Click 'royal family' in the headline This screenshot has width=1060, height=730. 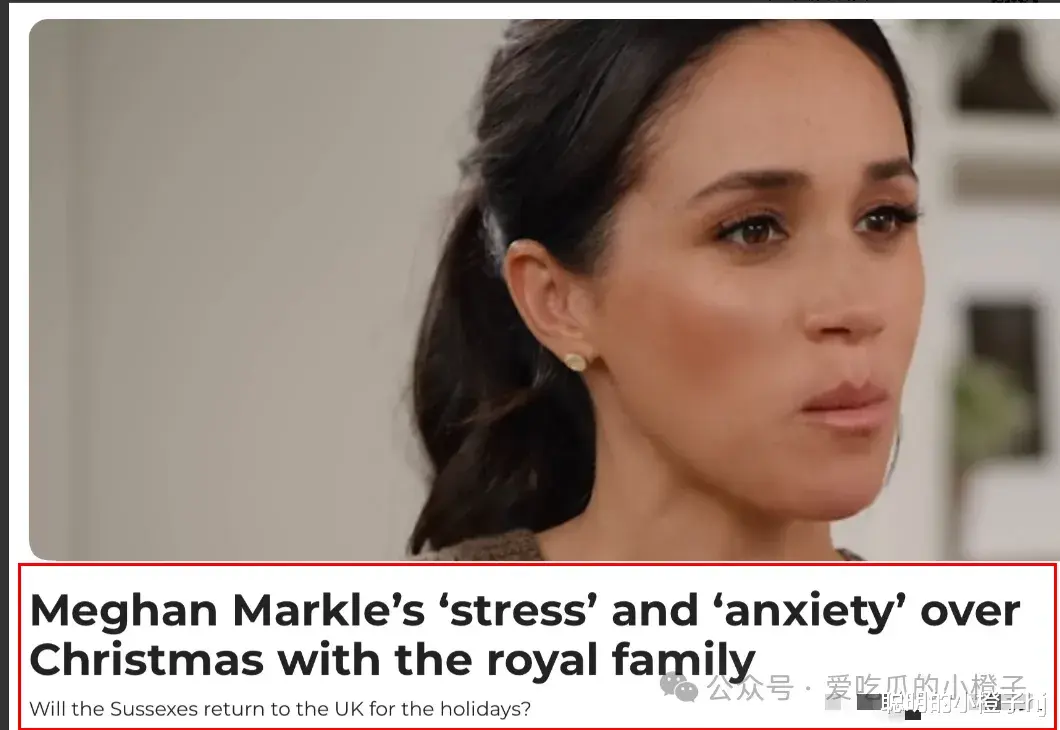pos(620,661)
